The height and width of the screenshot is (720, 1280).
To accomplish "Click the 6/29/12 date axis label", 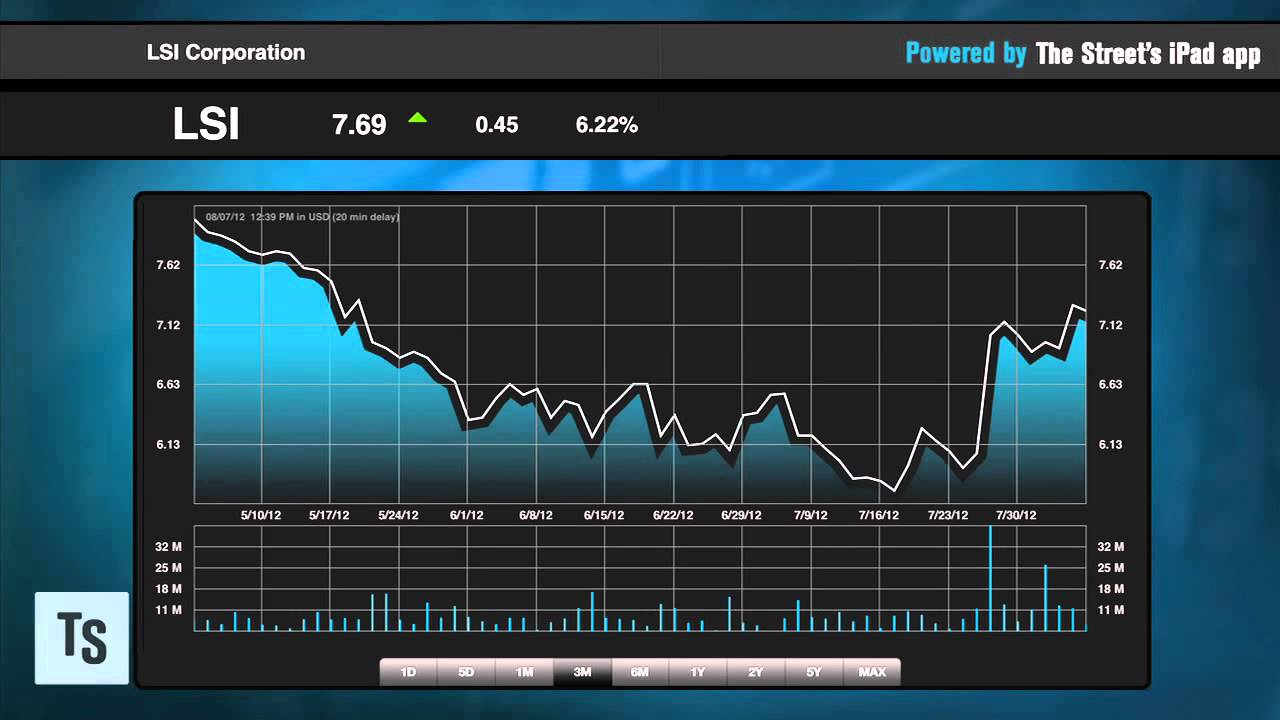I will 741,516.
